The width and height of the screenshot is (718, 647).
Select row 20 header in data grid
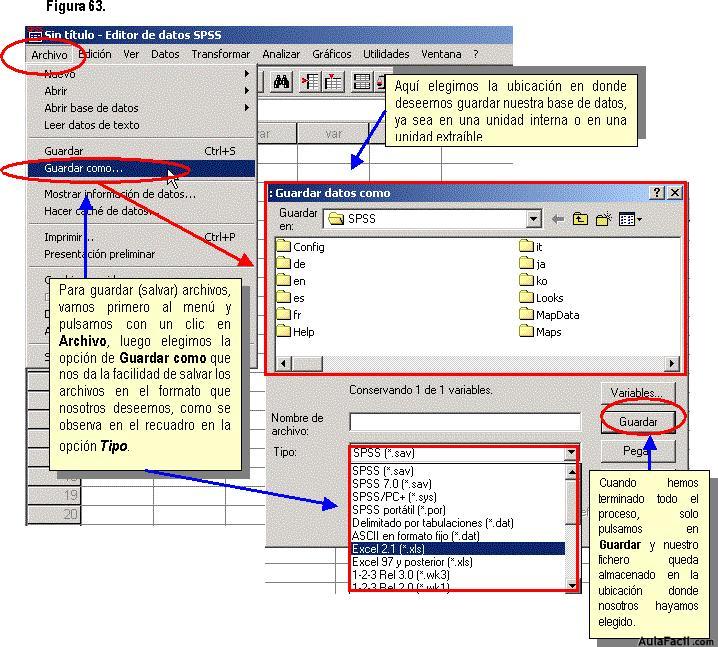tap(54, 514)
